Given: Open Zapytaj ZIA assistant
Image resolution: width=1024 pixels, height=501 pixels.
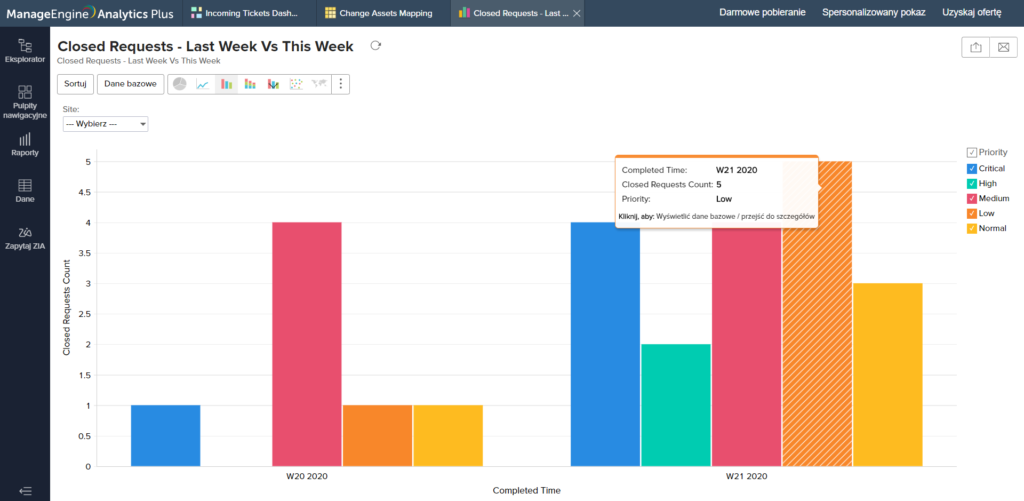Looking at the screenshot, I should [25, 237].
